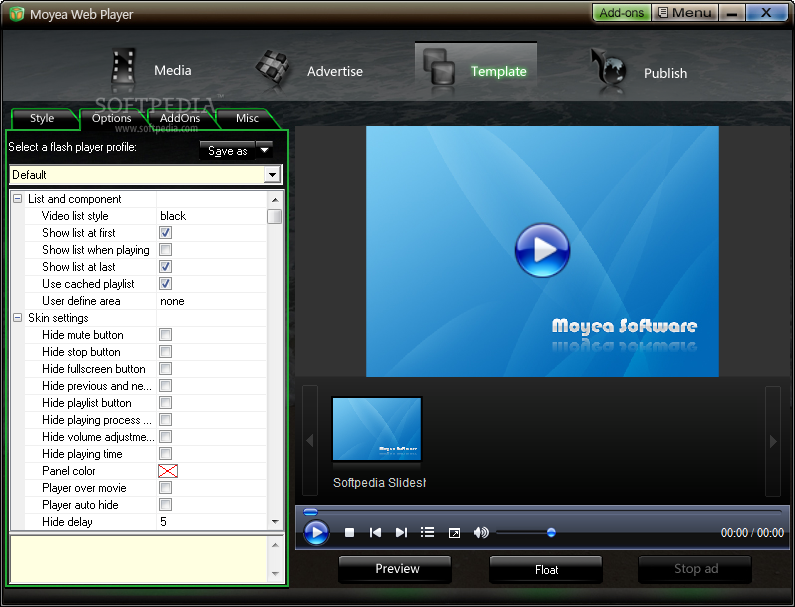Open the Publish section globe icon
Viewport: 795px width, 607px height.
click(608, 69)
